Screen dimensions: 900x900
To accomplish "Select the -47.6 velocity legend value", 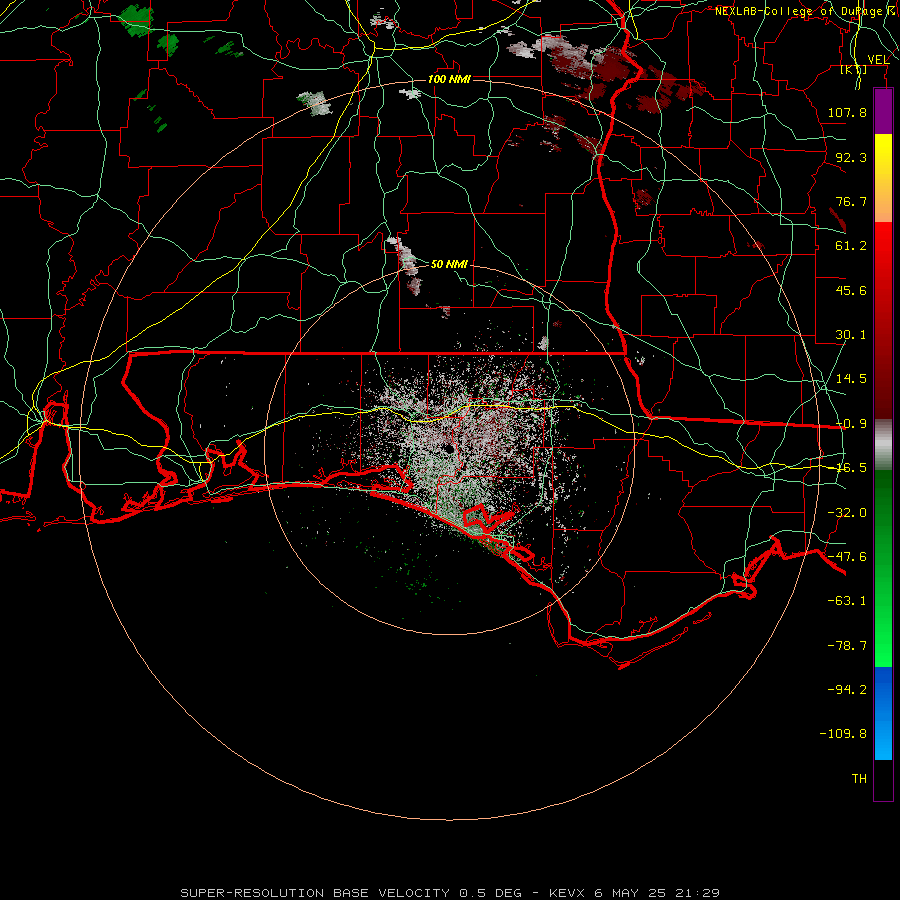I will point(847,557).
